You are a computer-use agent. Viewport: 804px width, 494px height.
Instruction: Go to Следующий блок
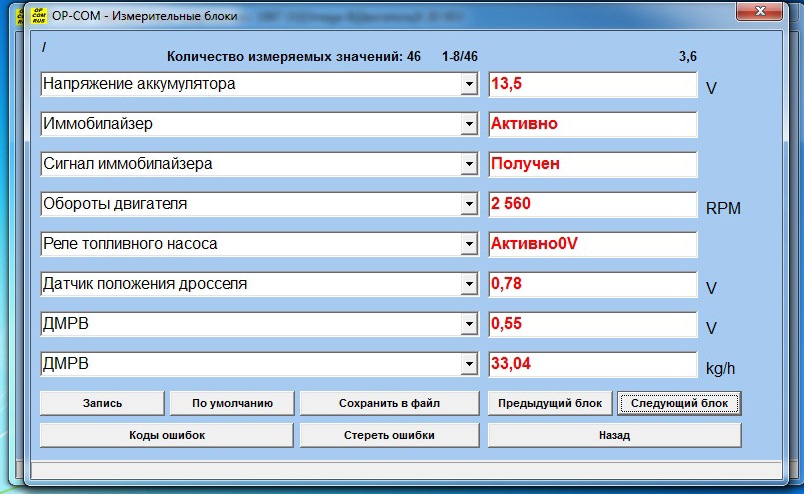[679, 403]
